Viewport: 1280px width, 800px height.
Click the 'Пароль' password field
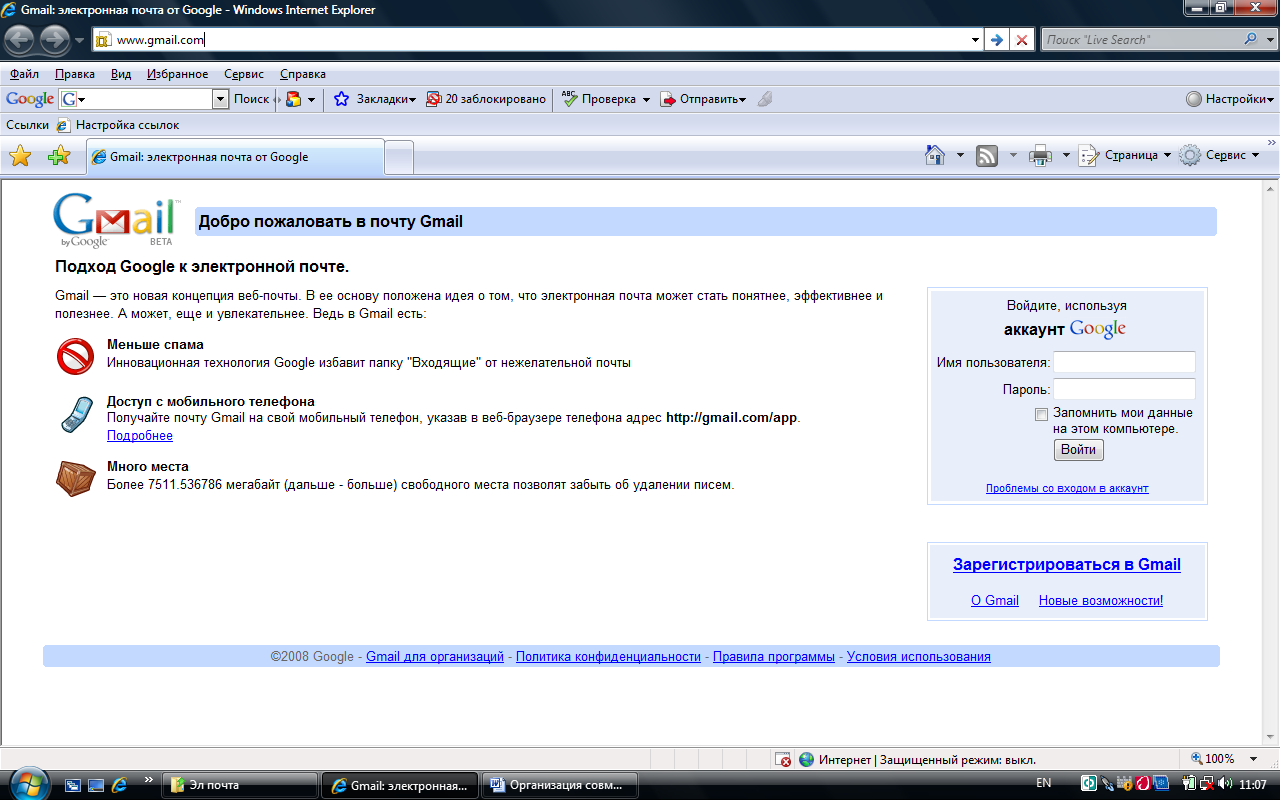[x=1125, y=389]
